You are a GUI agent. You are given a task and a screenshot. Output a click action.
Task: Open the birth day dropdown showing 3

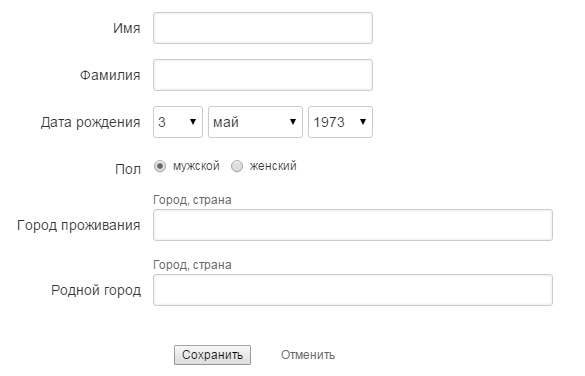pyautogui.click(x=178, y=122)
